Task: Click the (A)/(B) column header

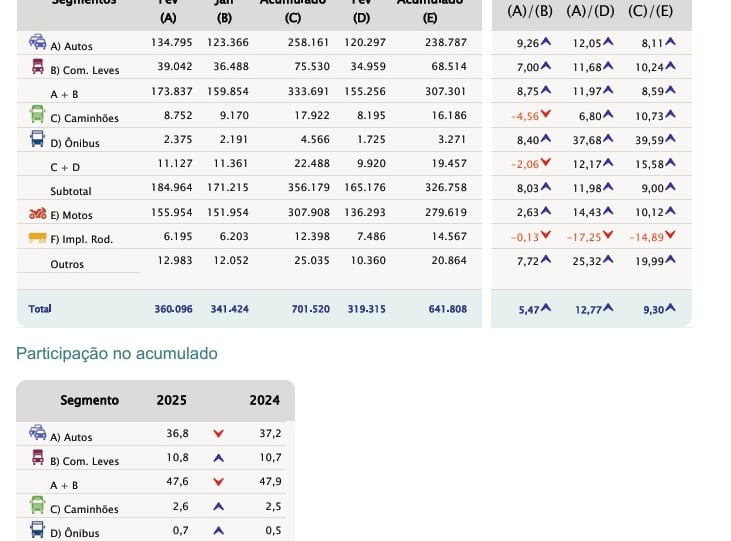Action: [x=530, y=11]
